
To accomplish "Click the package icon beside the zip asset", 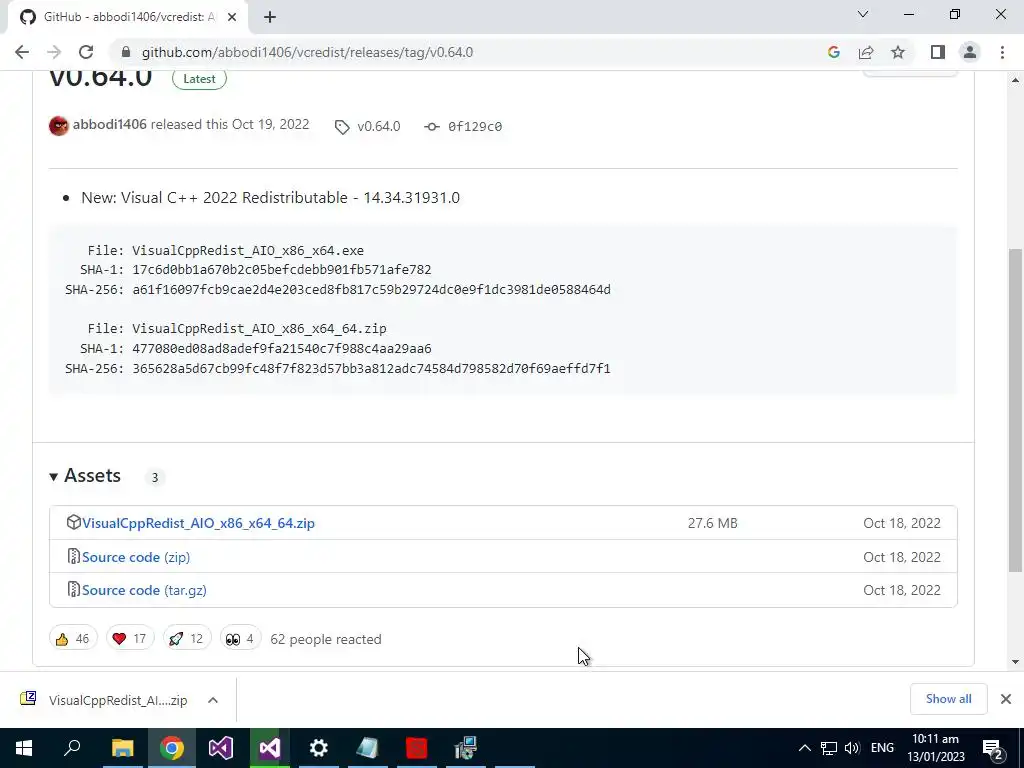I will point(74,522).
